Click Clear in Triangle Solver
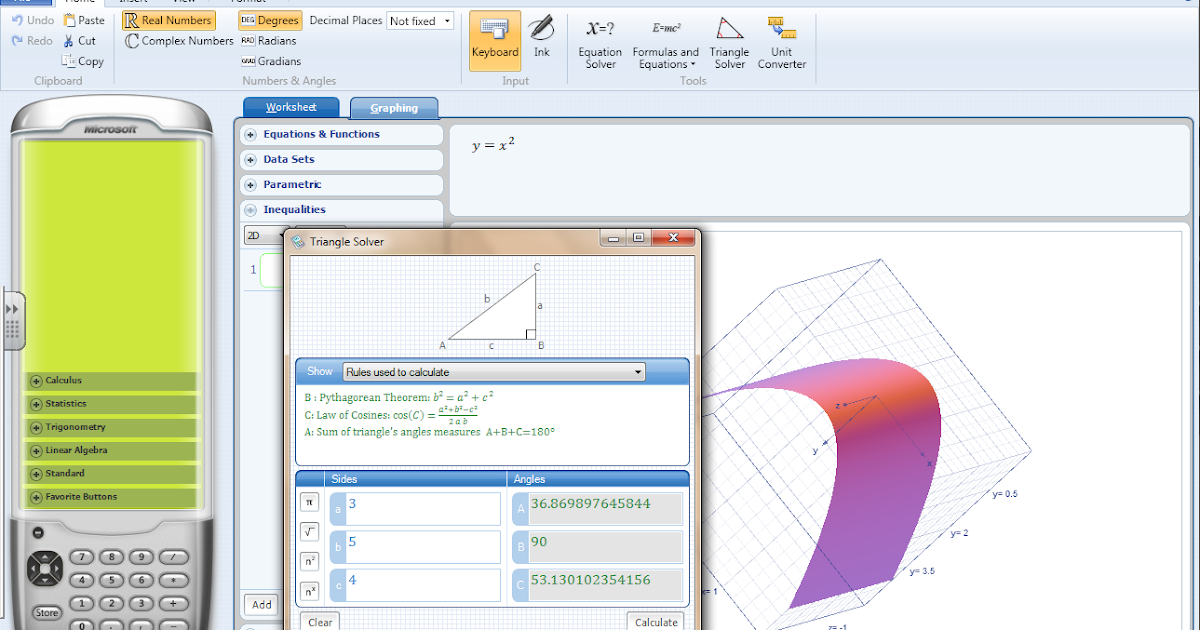1200x630 pixels. coord(320,621)
